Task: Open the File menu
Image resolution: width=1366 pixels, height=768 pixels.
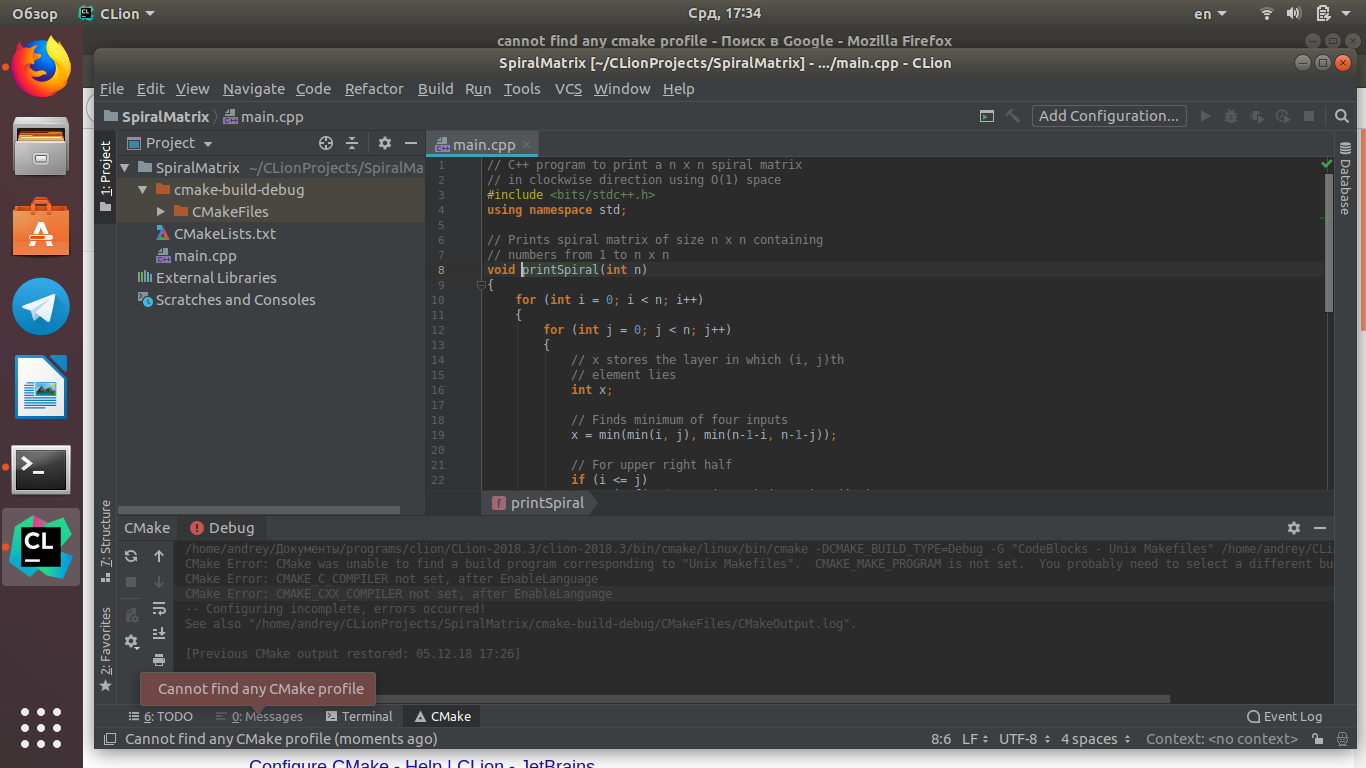Action: point(112,89)
